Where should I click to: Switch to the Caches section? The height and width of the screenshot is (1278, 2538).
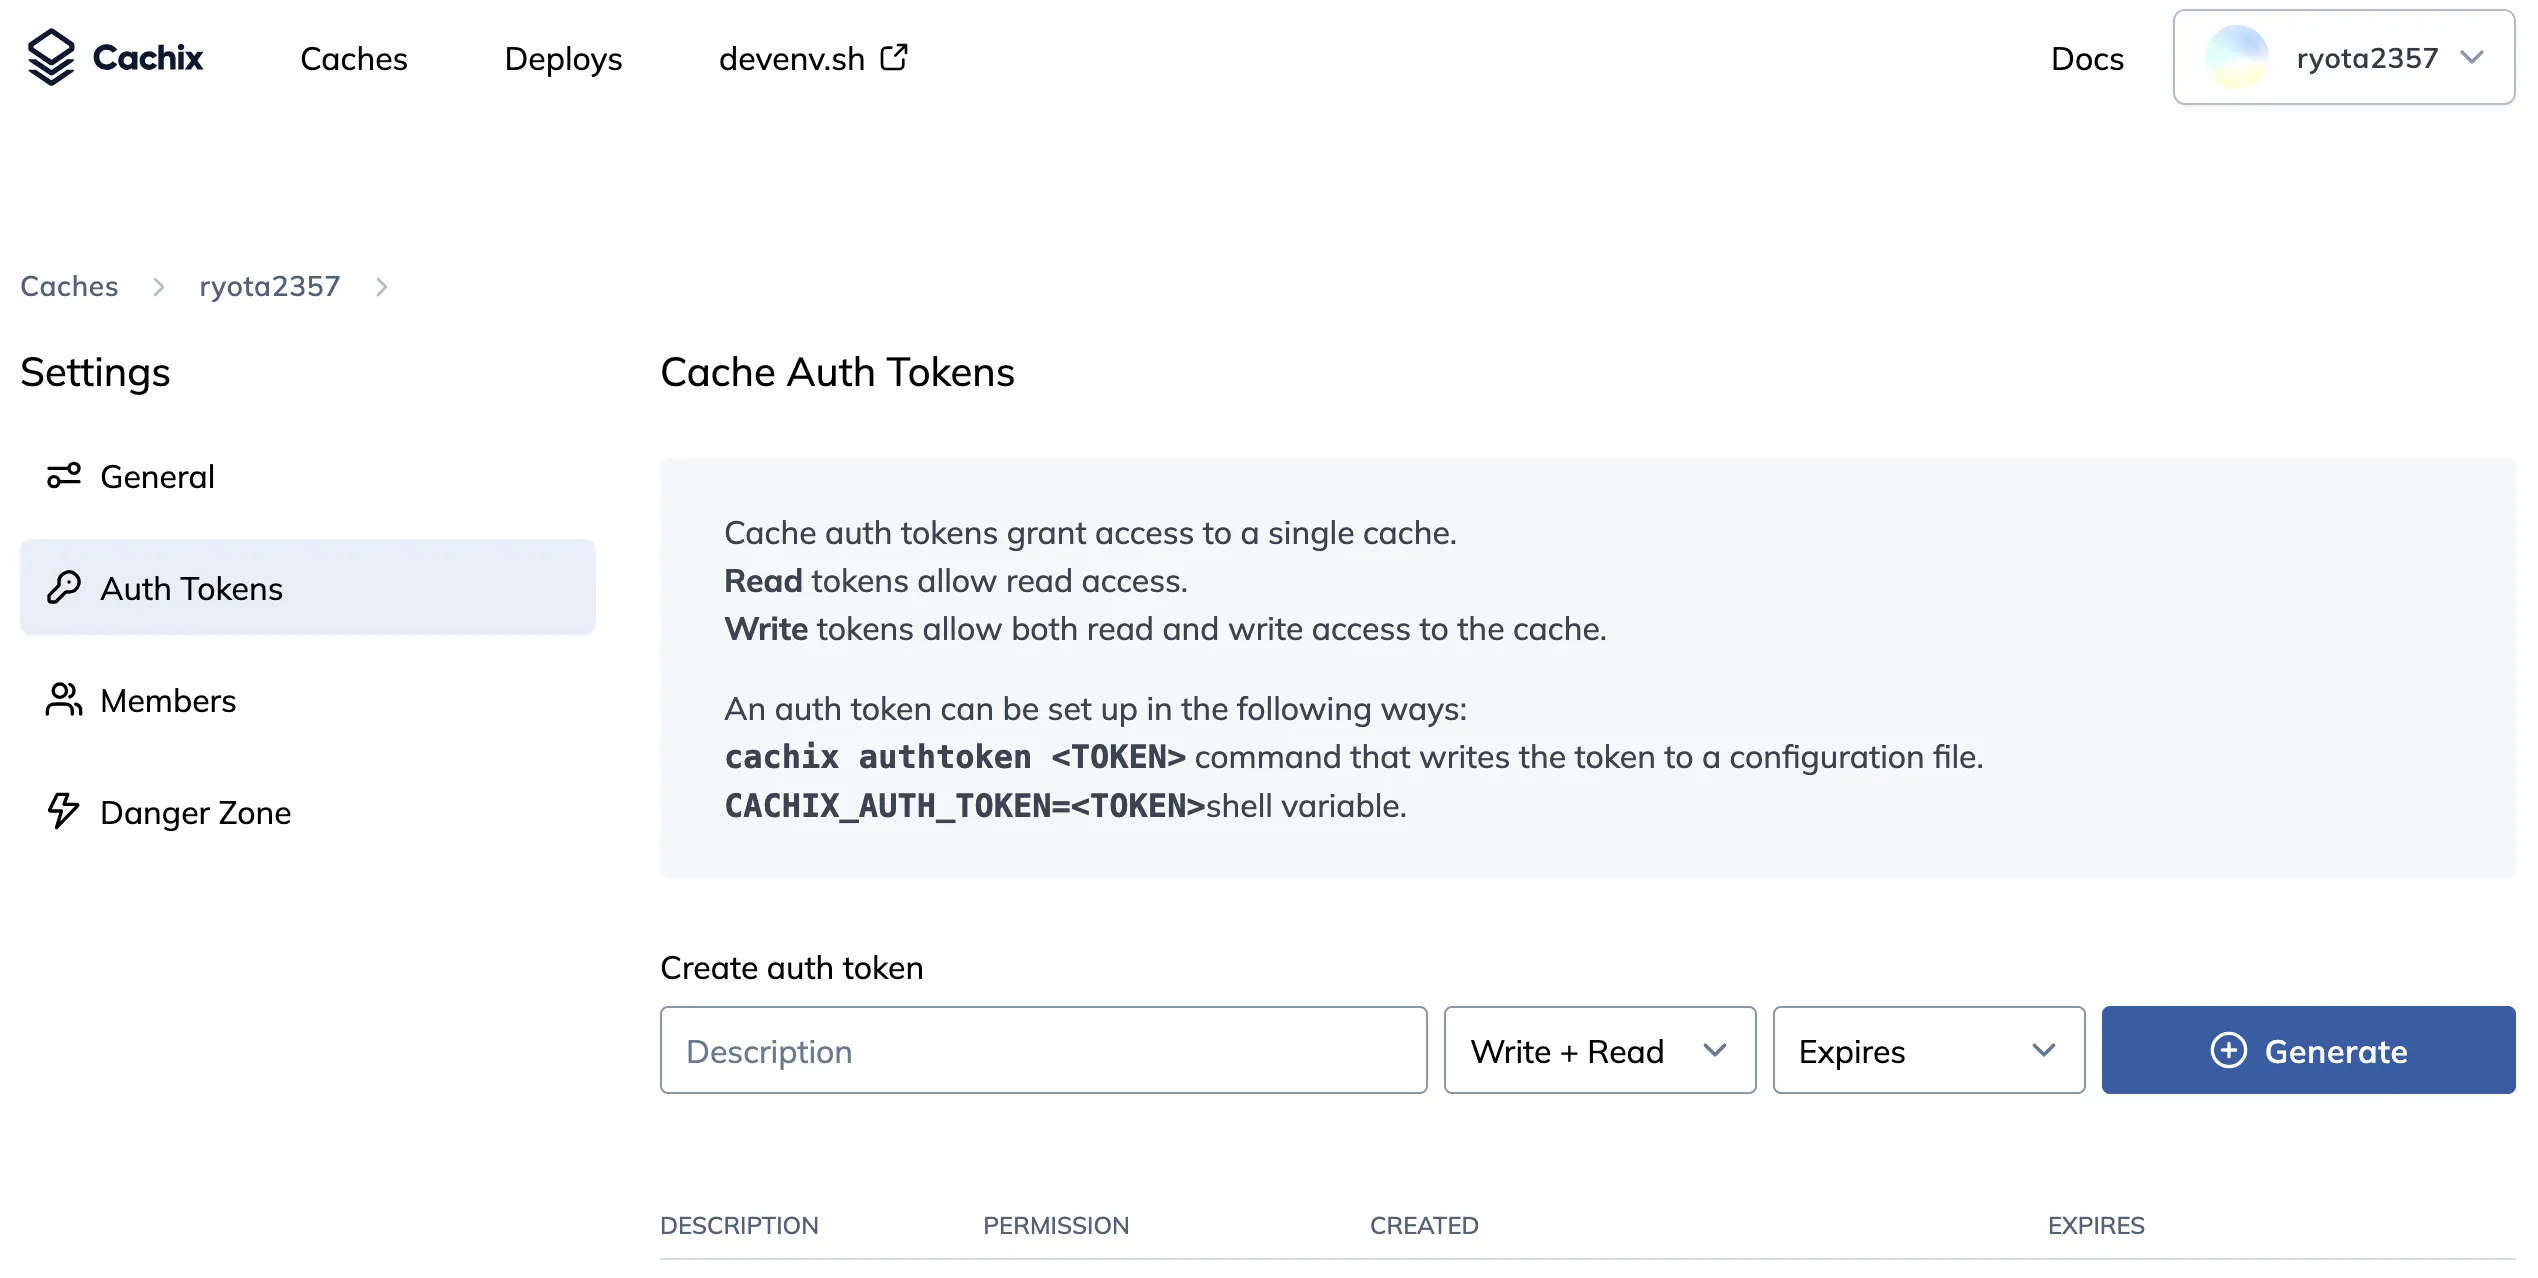pos(353,58)
